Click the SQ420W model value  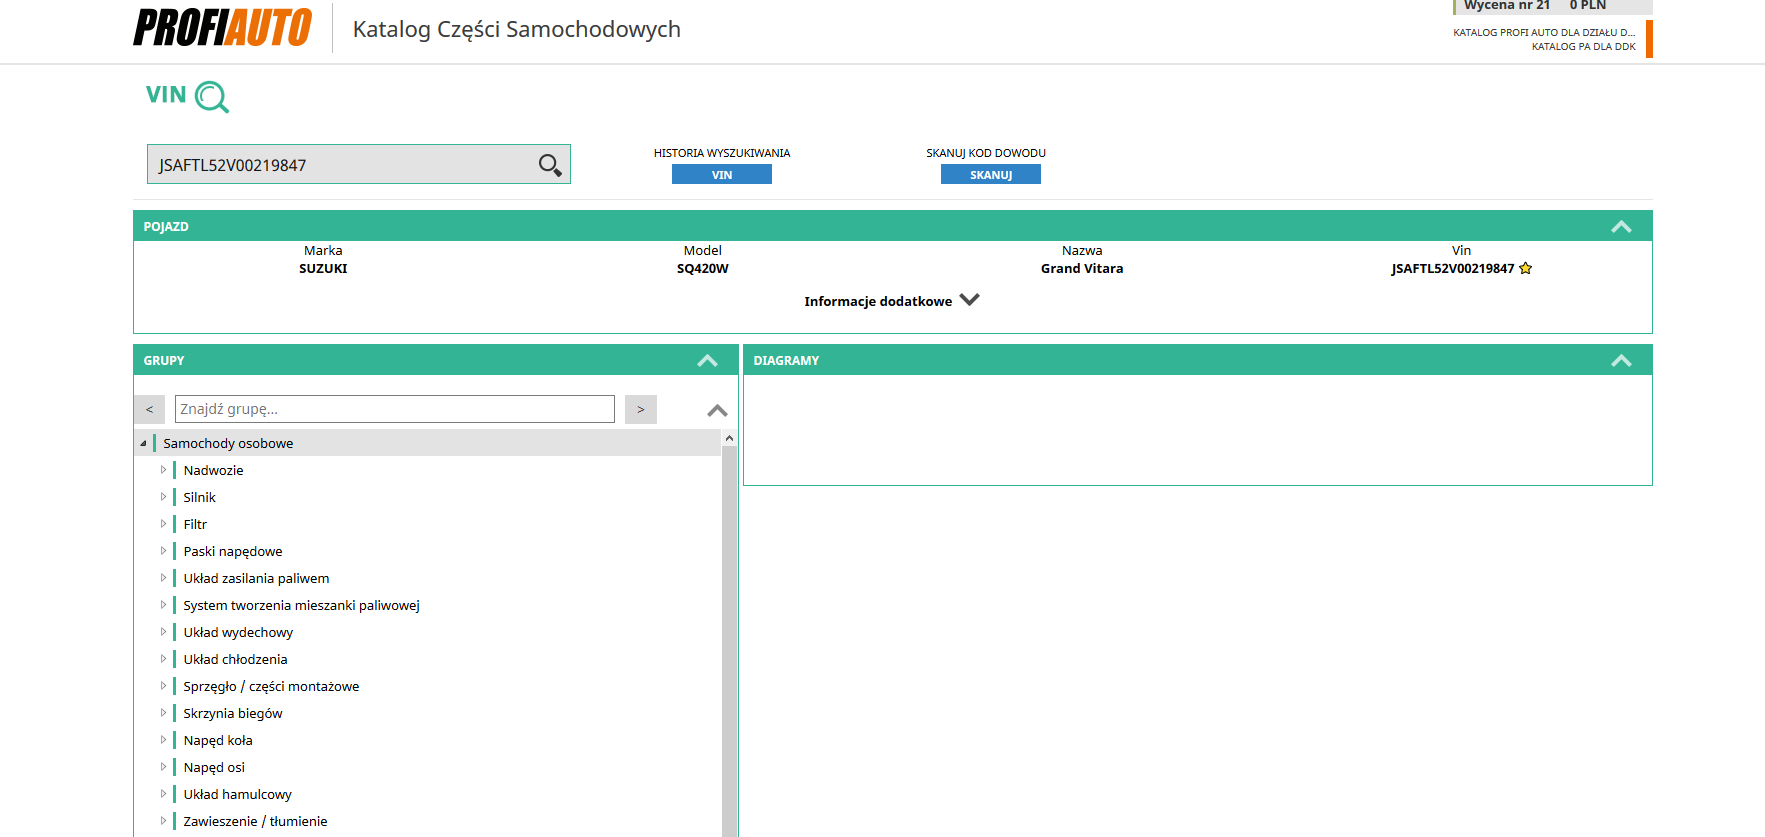tap(702, 268)
